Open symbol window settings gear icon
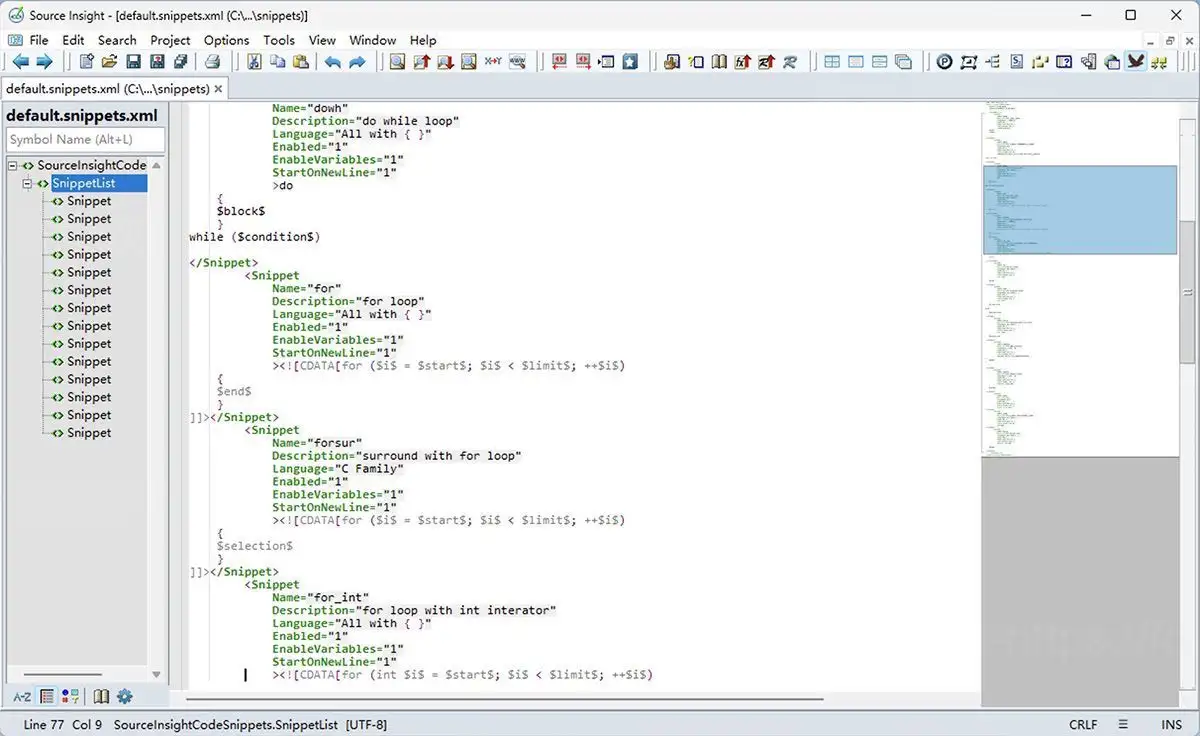 (x=125, y=696)
